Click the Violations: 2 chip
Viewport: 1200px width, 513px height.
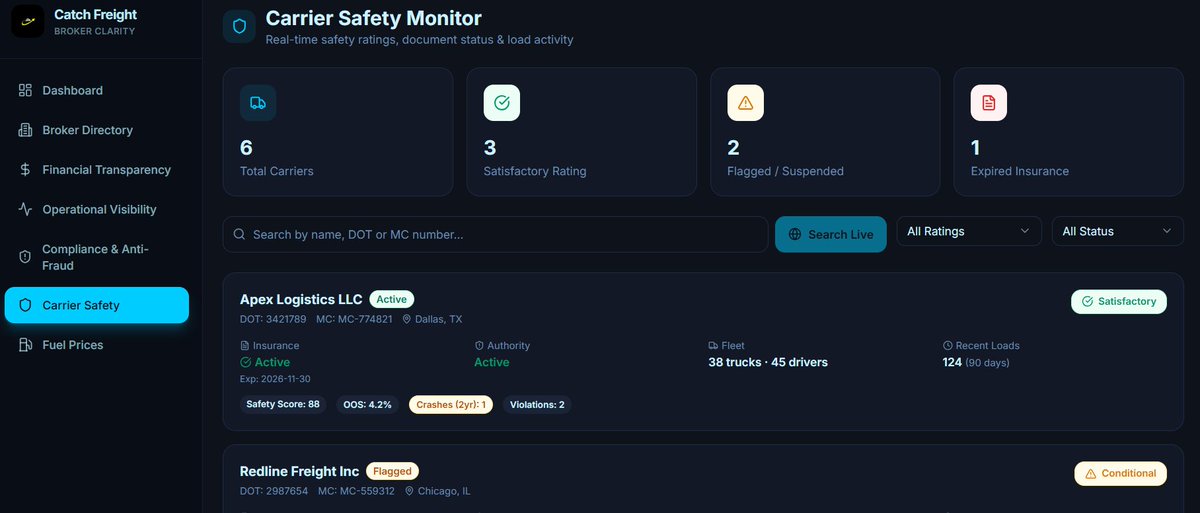click(537, 405)
